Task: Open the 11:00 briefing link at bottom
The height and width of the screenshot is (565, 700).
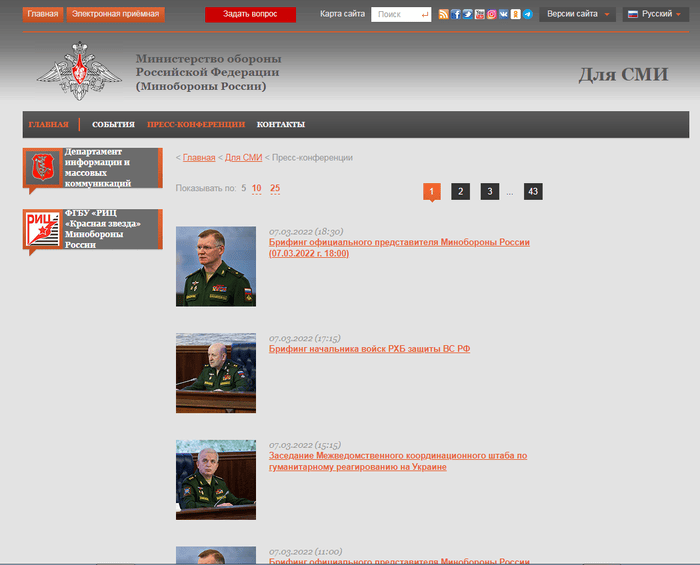Action: pyautogui.click(x=399, y=561)
